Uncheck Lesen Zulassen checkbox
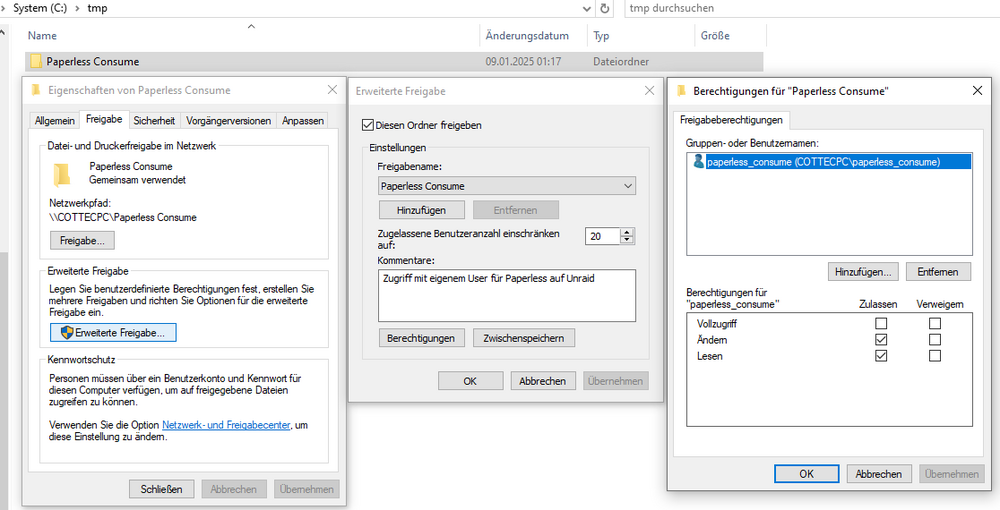This screenshot has width=1000, height=510. 881,356
